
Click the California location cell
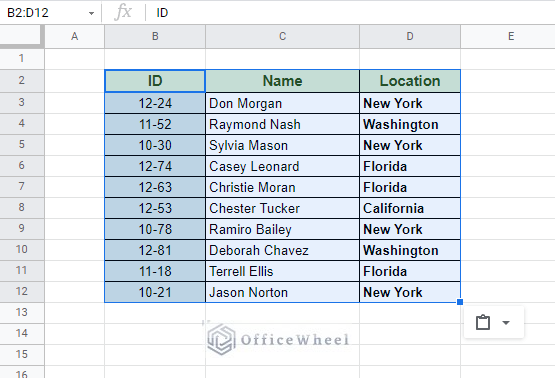pyautogui.click(x=410, y=208)
